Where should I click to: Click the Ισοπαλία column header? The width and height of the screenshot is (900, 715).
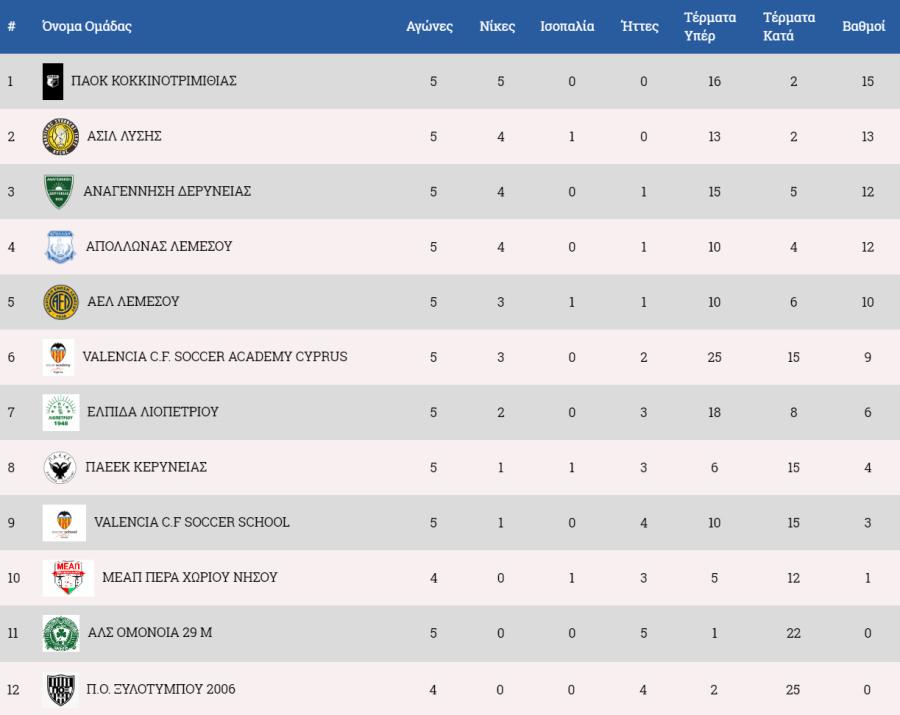[567, 26]
